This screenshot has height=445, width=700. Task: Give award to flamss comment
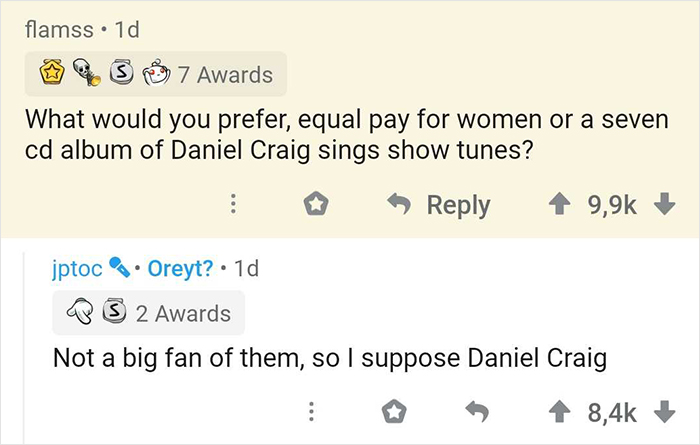tap(319, 205)
